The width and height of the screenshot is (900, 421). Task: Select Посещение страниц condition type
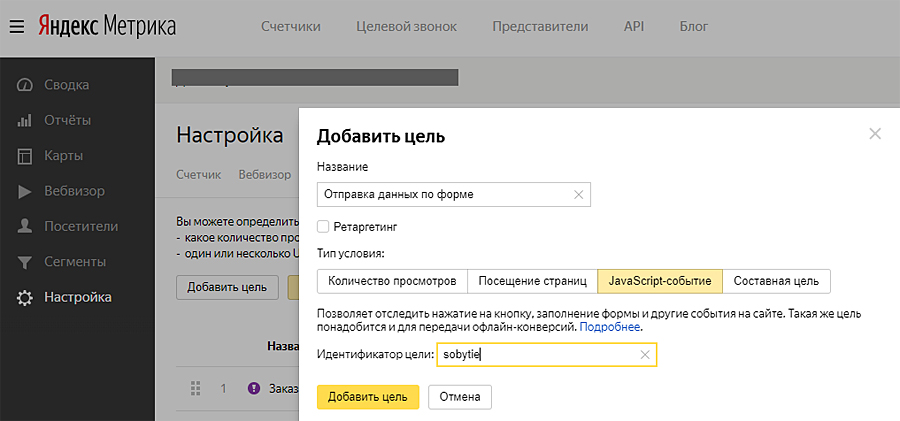532,281
